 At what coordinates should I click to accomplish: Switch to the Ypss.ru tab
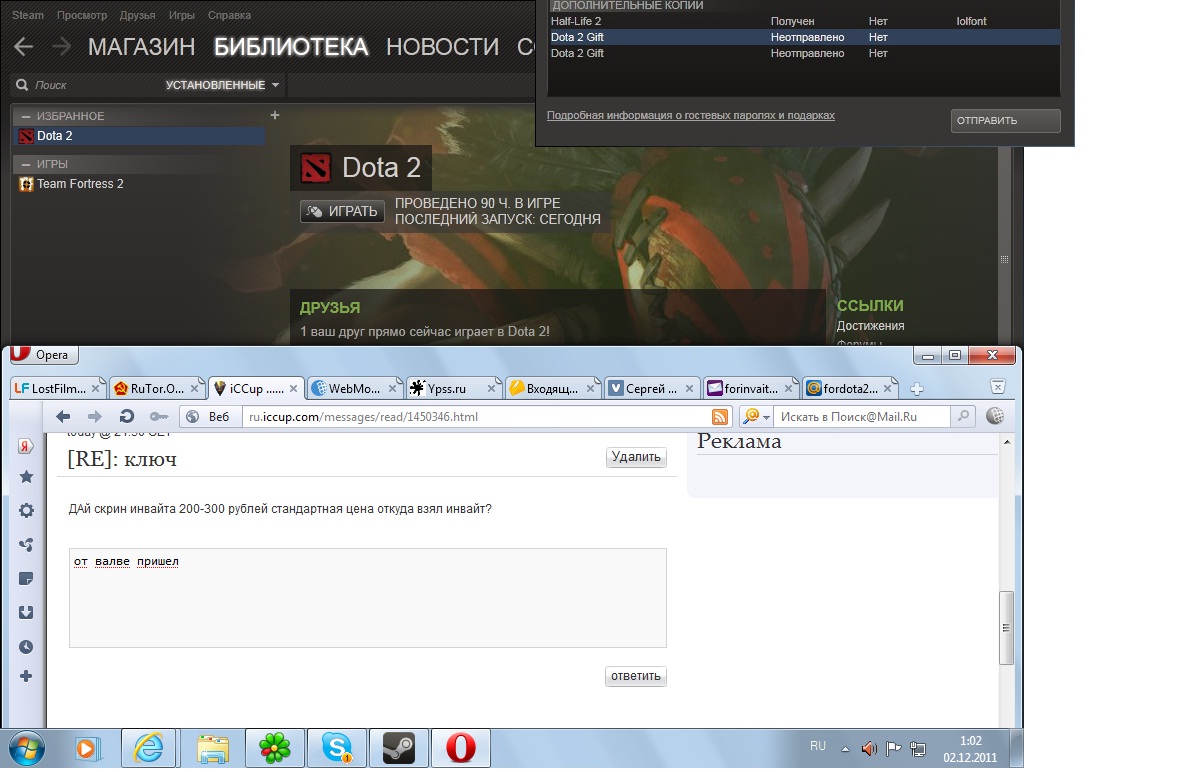click(x=454, y=388)
